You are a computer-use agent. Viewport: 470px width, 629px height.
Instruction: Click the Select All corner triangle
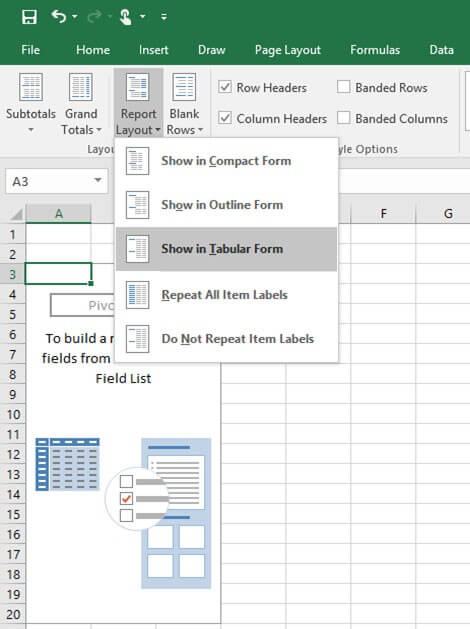pyautogui.click(x=16, y=215)
